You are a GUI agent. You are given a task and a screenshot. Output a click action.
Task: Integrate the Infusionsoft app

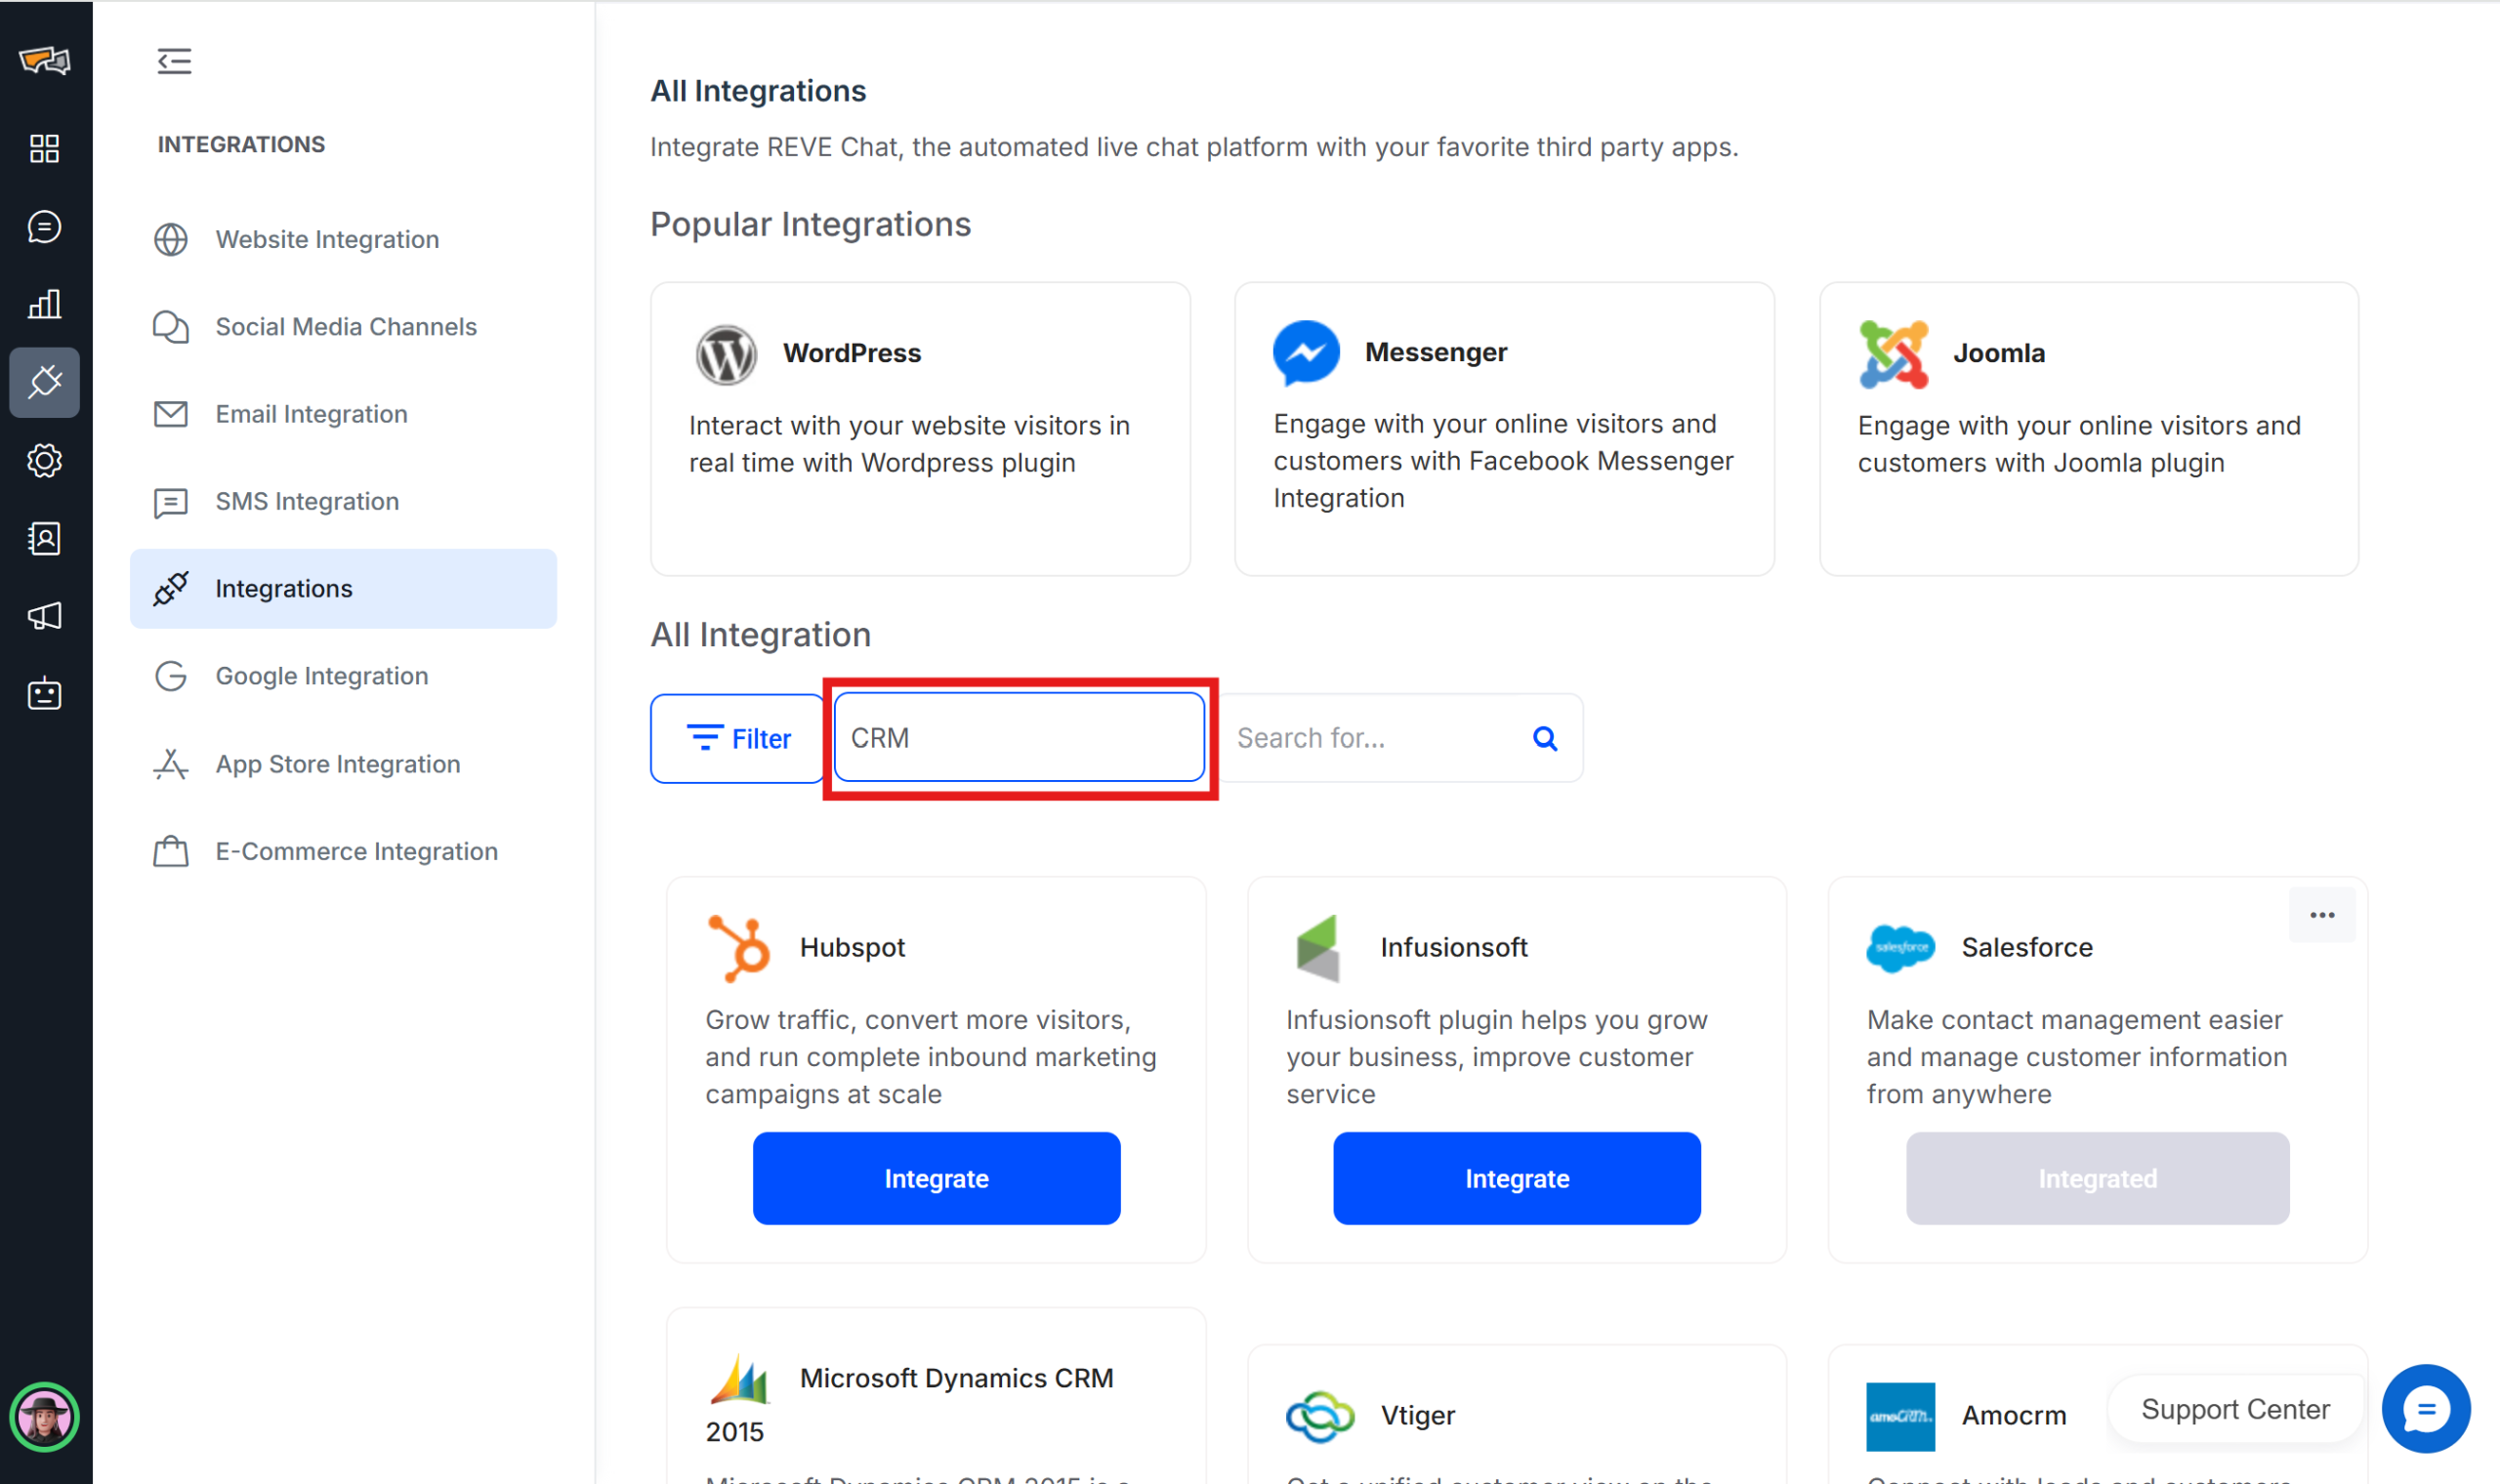(1517, 1178)
